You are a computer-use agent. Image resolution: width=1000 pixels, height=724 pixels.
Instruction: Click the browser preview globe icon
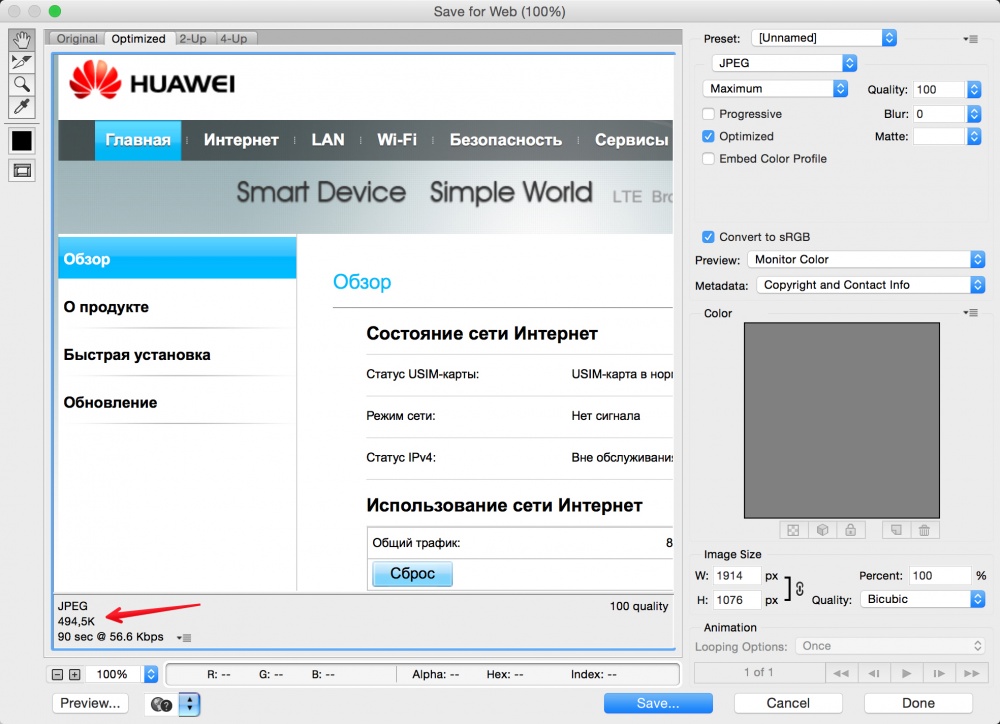(x=161, y=704)
